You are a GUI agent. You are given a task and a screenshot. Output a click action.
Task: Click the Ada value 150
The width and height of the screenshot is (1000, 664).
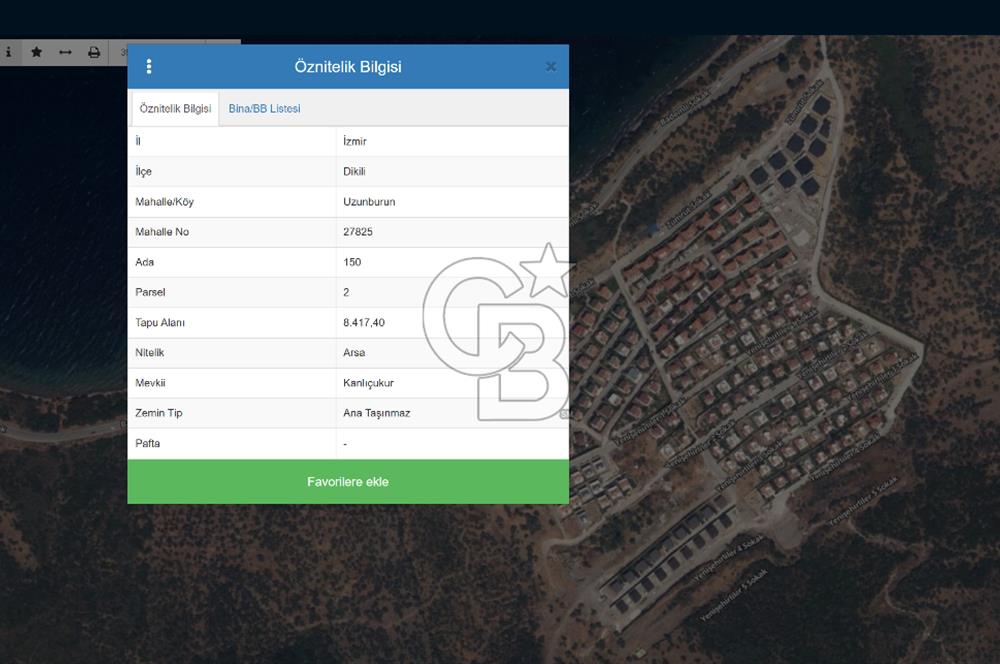(x=351, y=262)
